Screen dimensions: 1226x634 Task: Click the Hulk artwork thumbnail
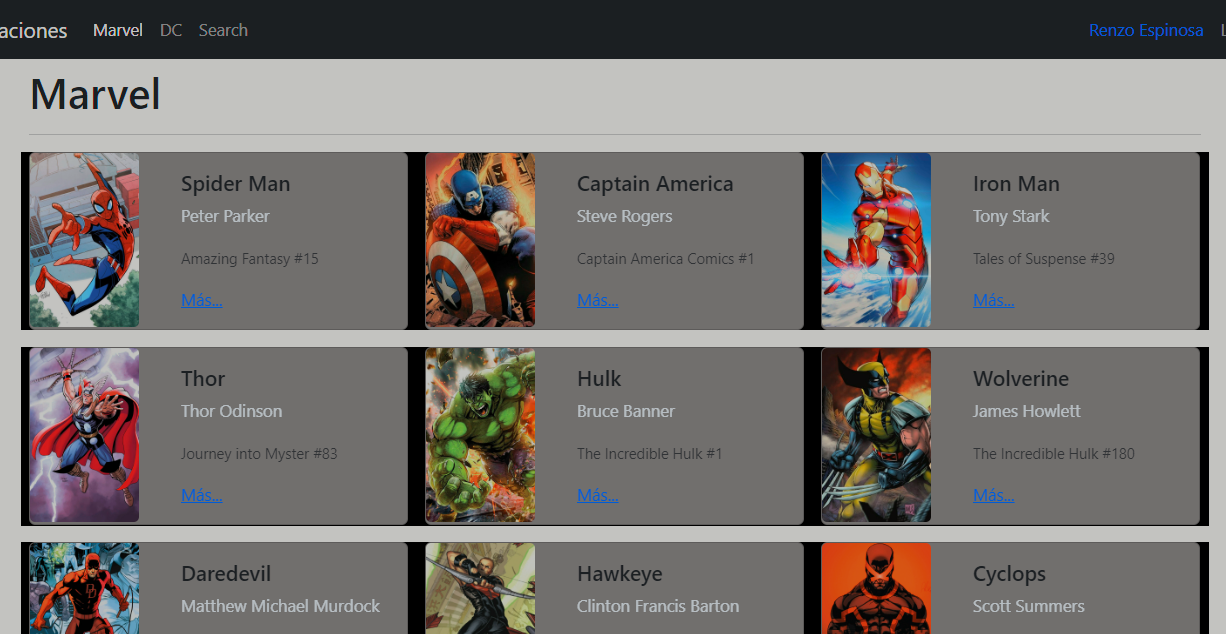tap(480, 435)
